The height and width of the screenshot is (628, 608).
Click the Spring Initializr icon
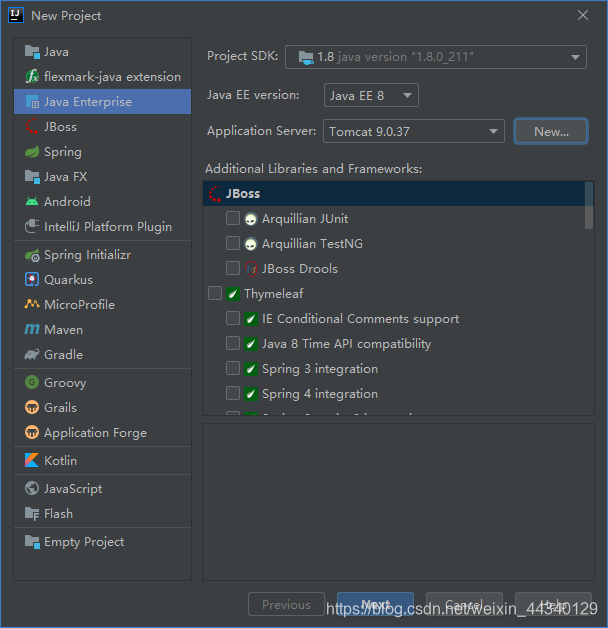[x=32, y=255]
